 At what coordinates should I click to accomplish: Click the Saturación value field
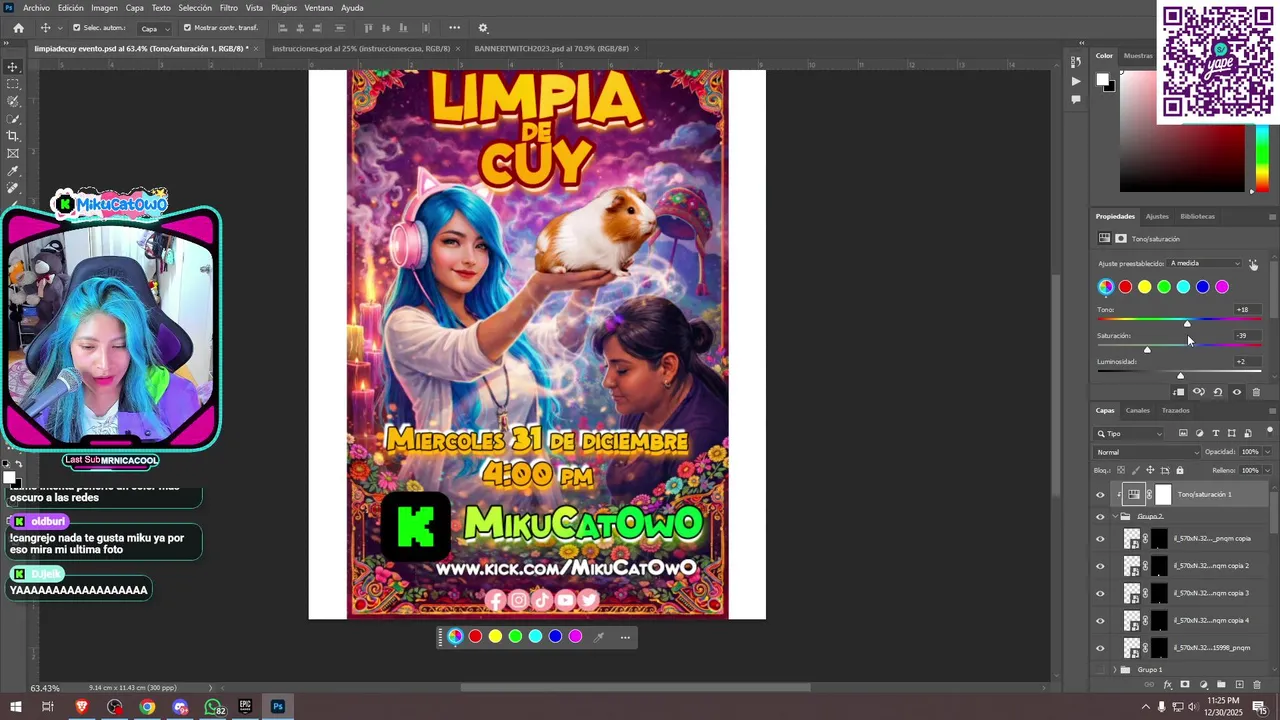[1247, 336]
